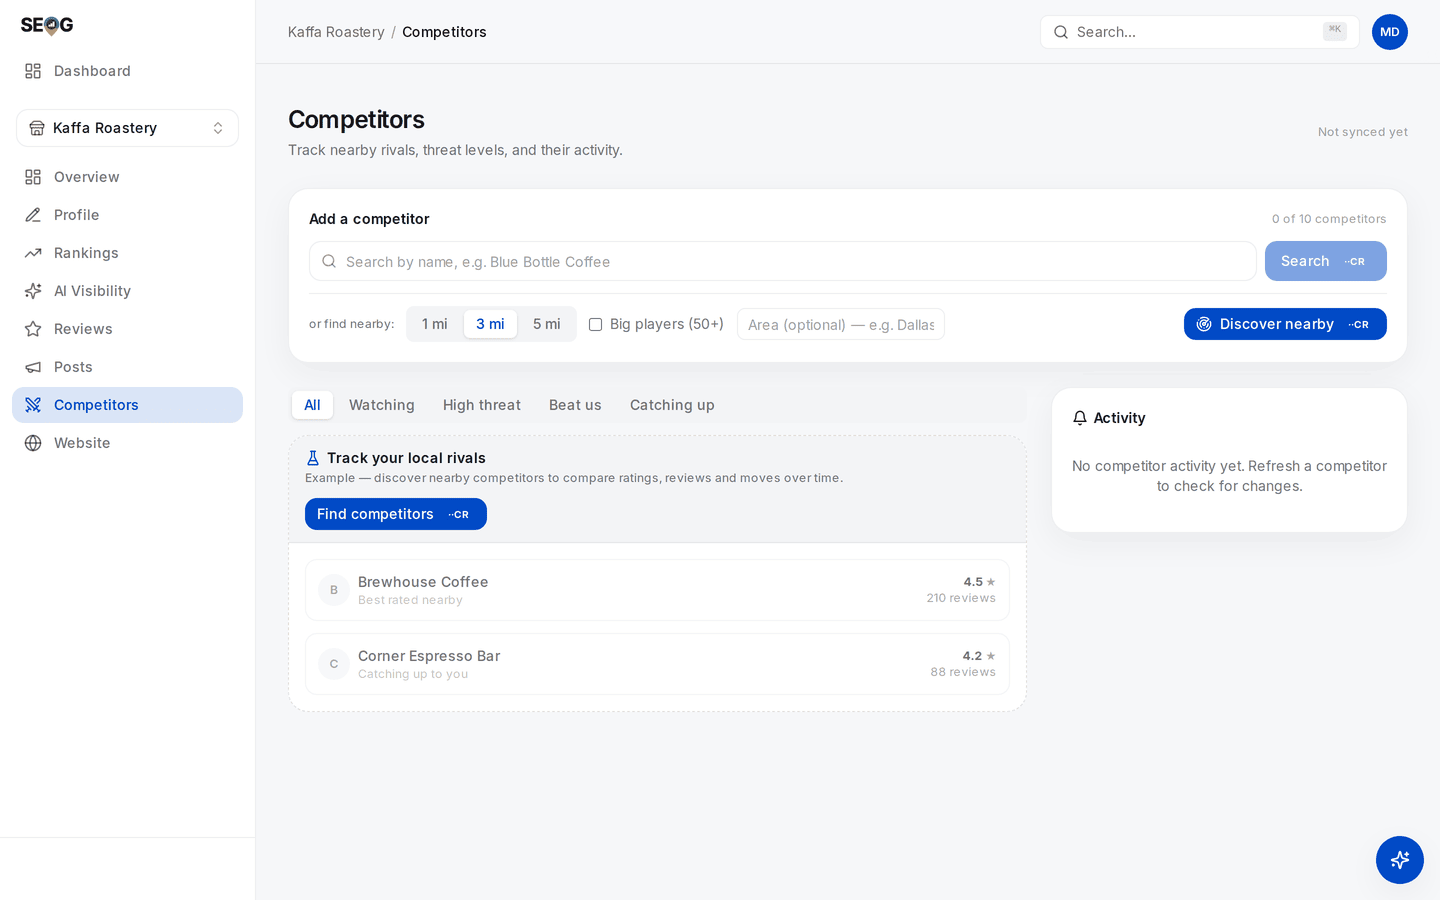The height and width of the screenshot is (900, 1440).
Task: Expand the Kaffa Roastery location selector
Action: click(127, 128)
